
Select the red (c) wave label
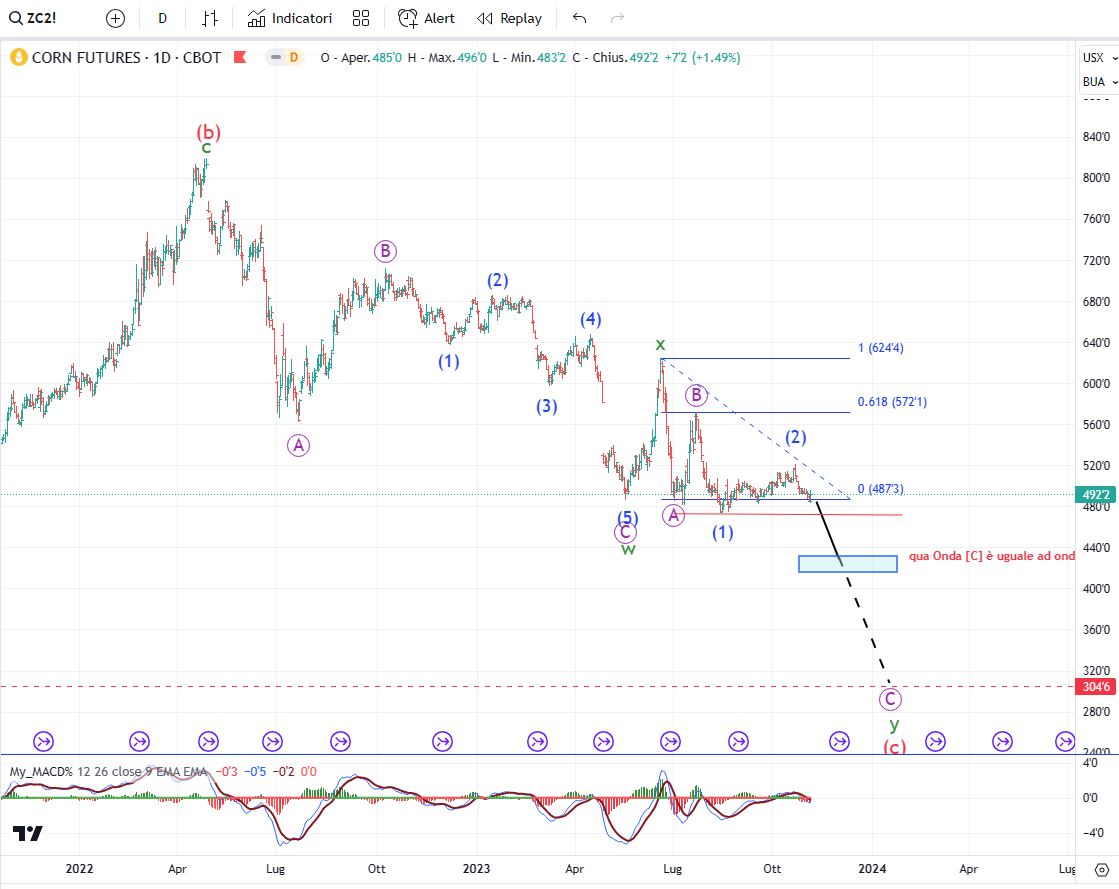[894, 746]
